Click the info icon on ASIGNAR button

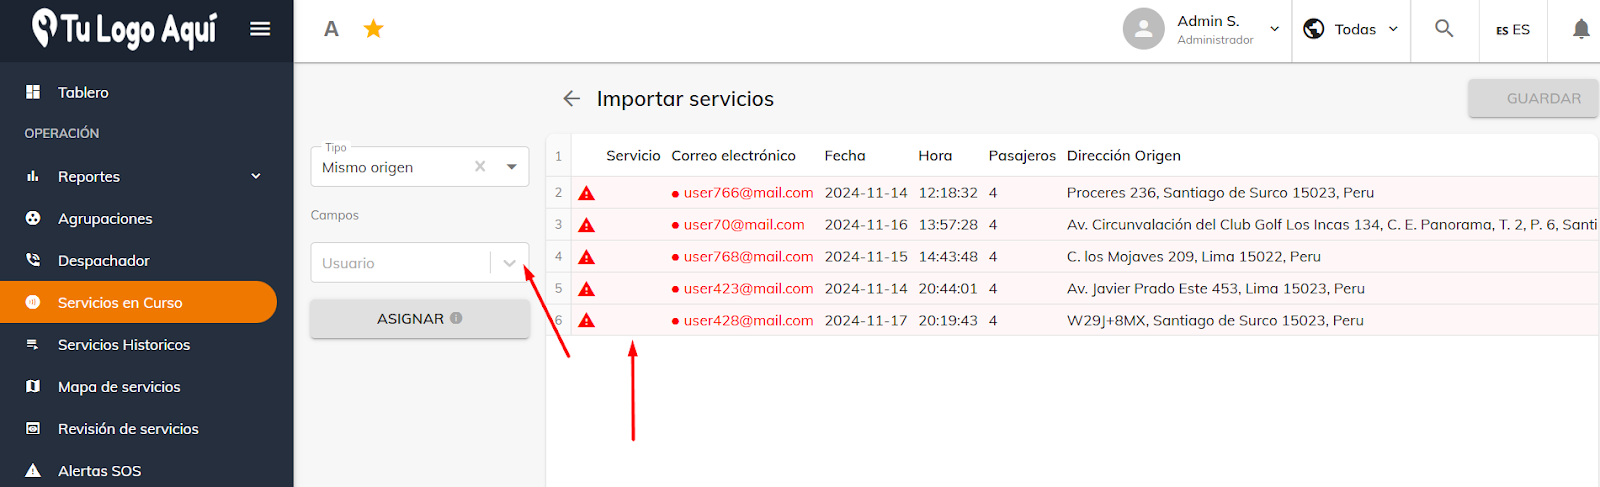tap(456, 318)
